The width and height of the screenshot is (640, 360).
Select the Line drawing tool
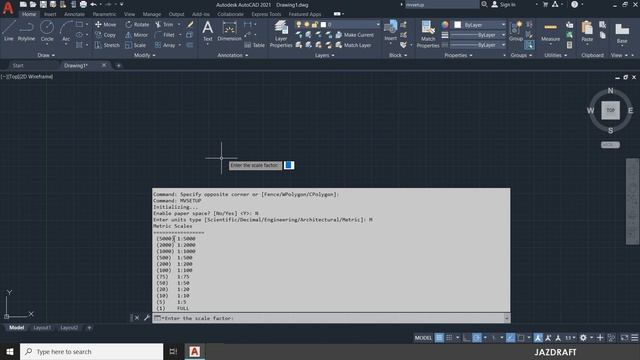pyautogui.click(x=9, y=31)
